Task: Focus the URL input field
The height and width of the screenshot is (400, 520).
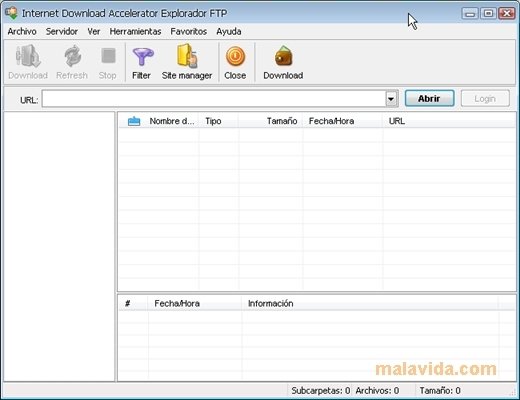Action: click(x=214, y=99)
